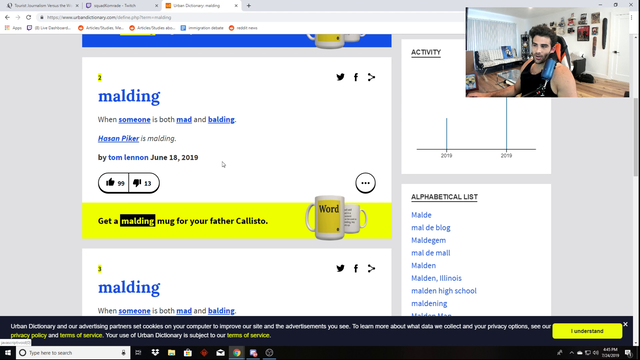Screen dimensions: 640x360
Task: Open the Windows Start menu
Action: click(8, 353)
